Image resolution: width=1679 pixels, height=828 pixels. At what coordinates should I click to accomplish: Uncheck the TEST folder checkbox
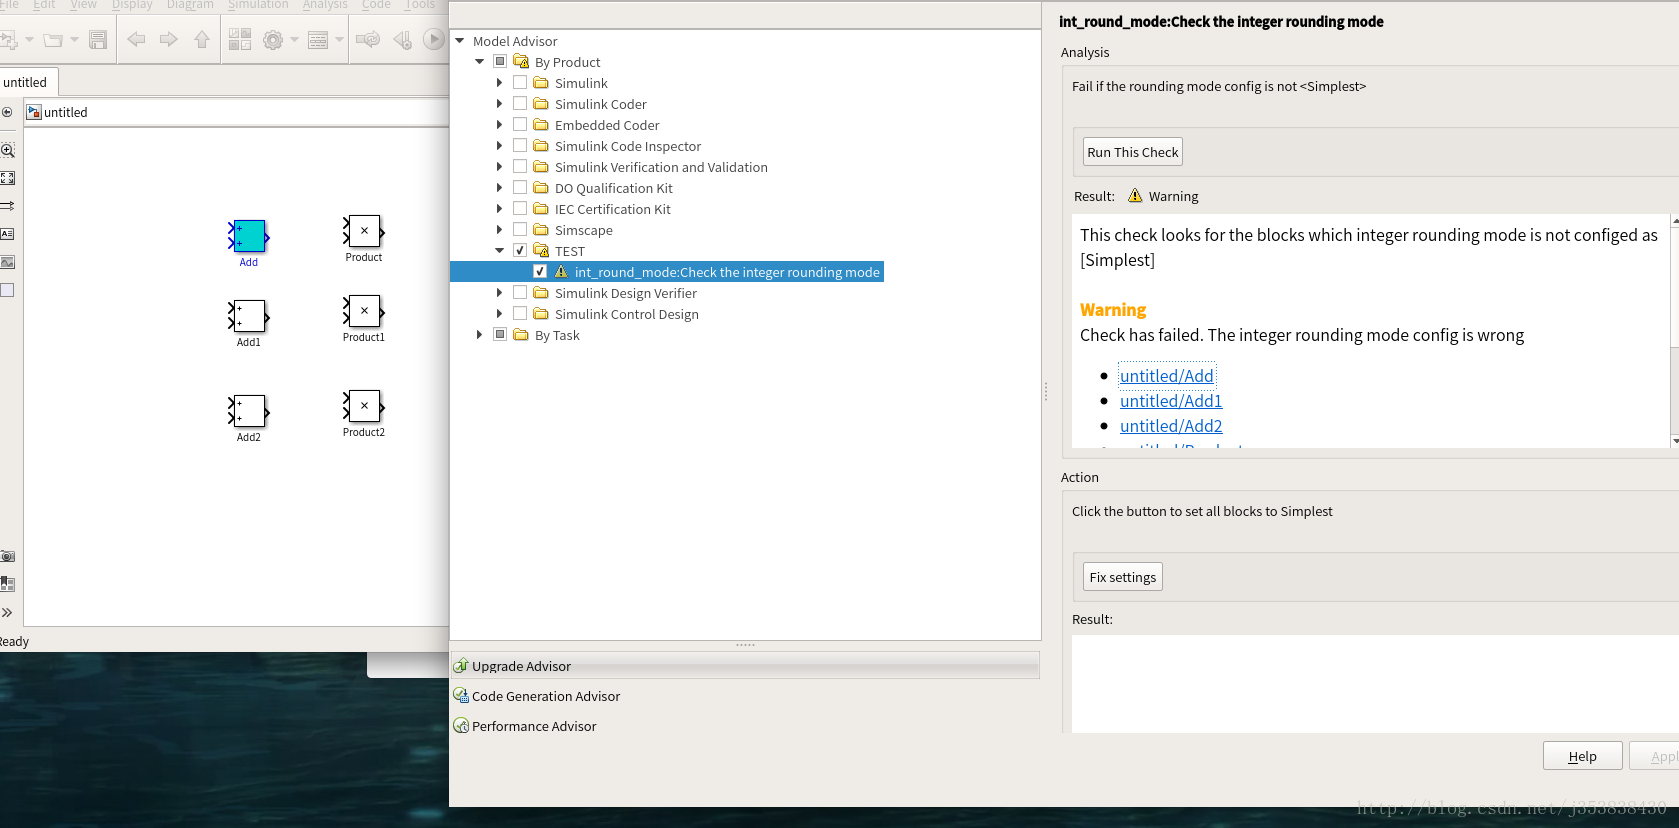point(520,251)
